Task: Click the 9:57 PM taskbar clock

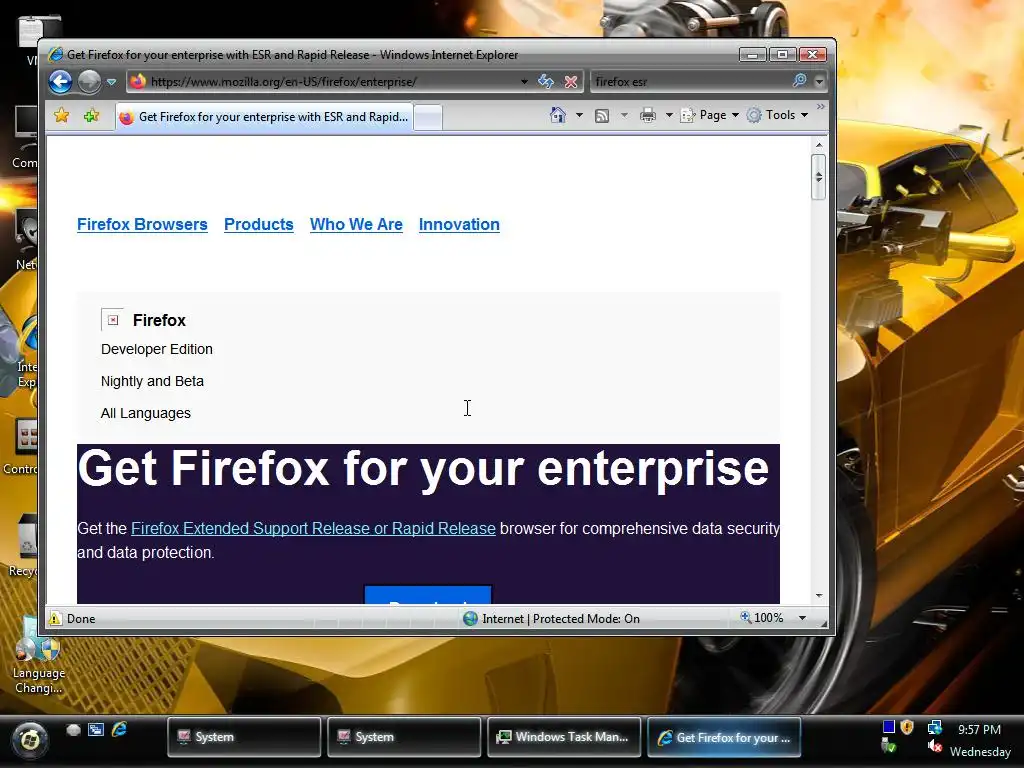Action: coord(979,729)
